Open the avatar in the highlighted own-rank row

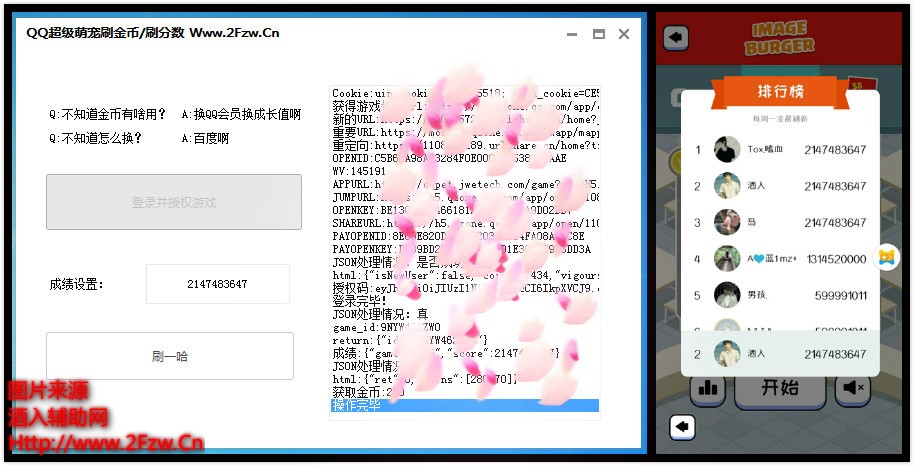tap(727, 353)
